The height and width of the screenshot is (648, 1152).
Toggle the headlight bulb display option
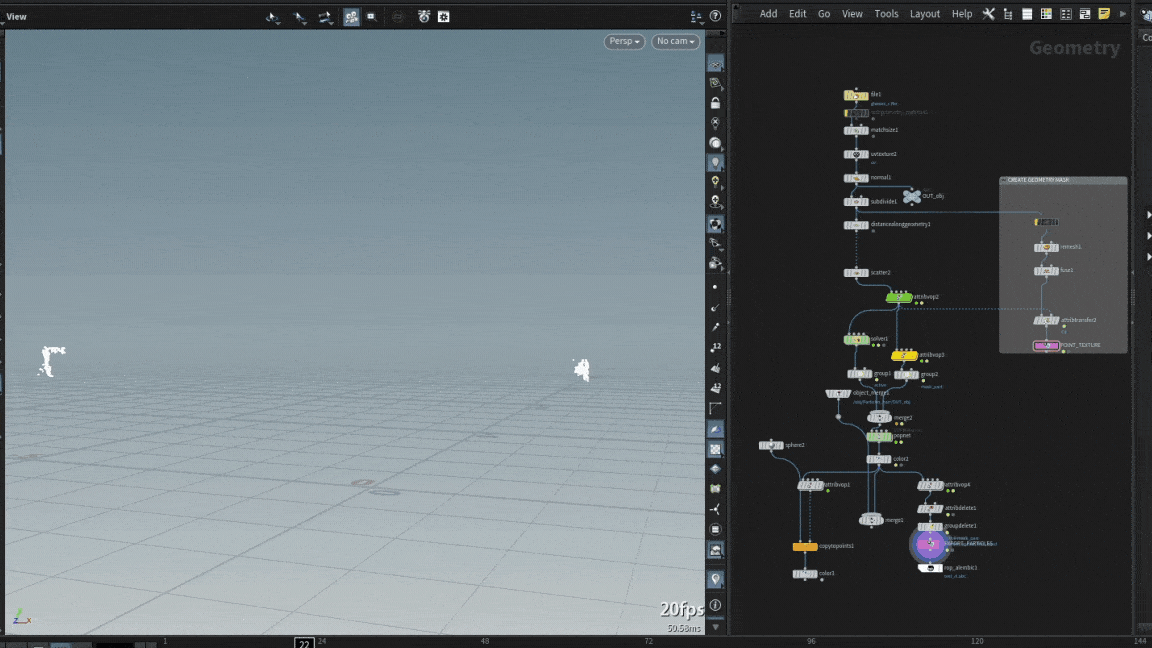click(715, 162)
